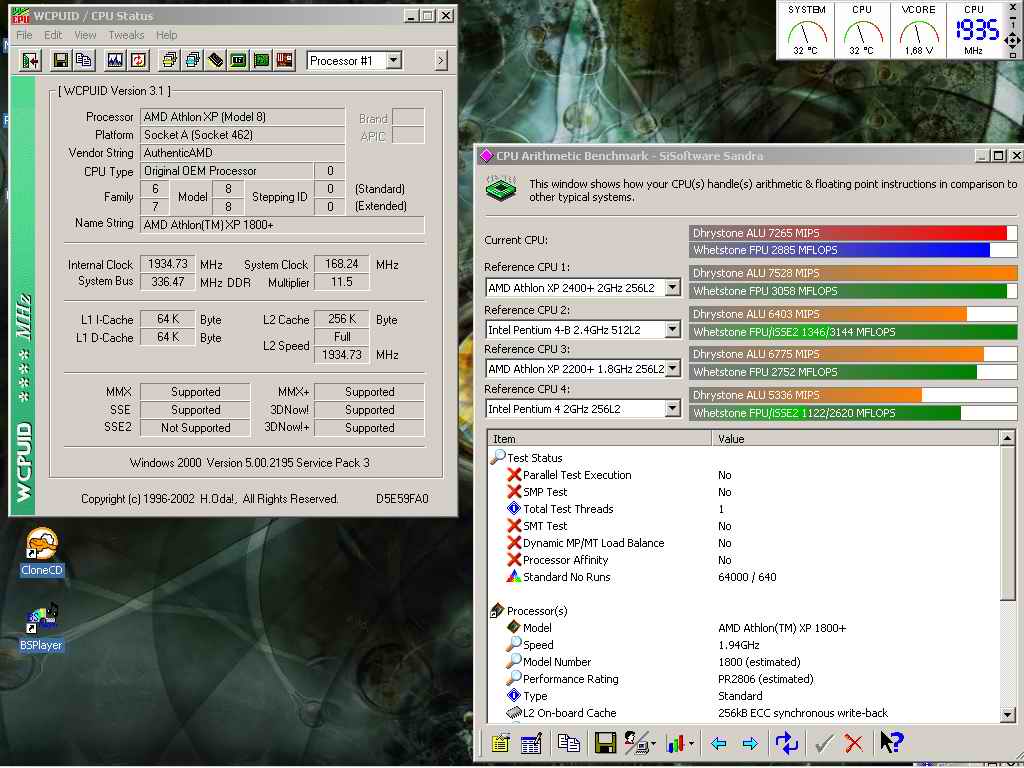Open the Reference CPU 2 dropdown
Screen dimensions: 1024x768
pyautogui.click(x=672, y=330)
